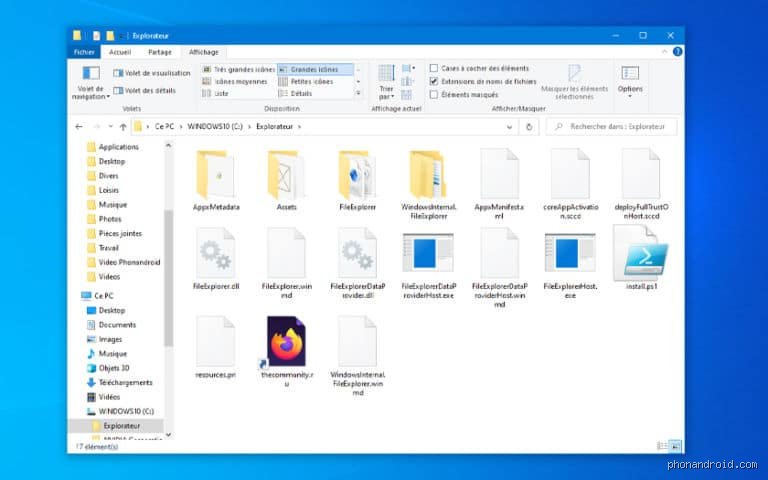Choose Très grandes icônes layout

(239, 70)
